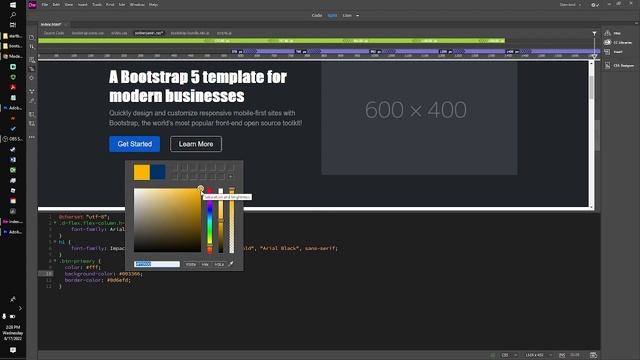Open the Standard workspace dropdown
This screenshot has width=640, height=360.
[570, 5]
